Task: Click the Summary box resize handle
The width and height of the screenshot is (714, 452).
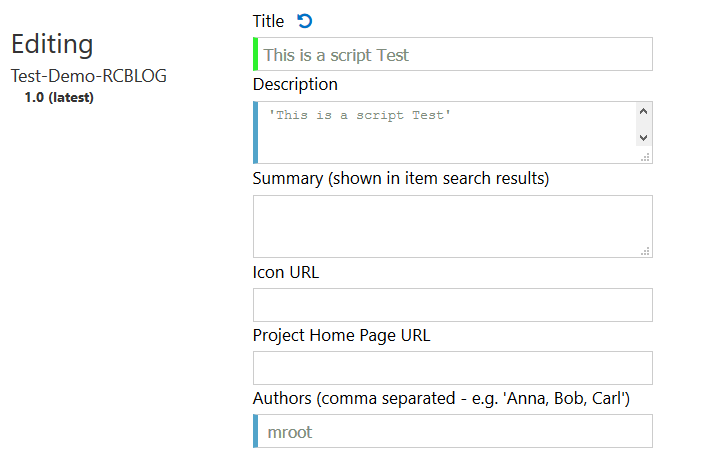Action: pyautogui.click(x=645, y=251)
